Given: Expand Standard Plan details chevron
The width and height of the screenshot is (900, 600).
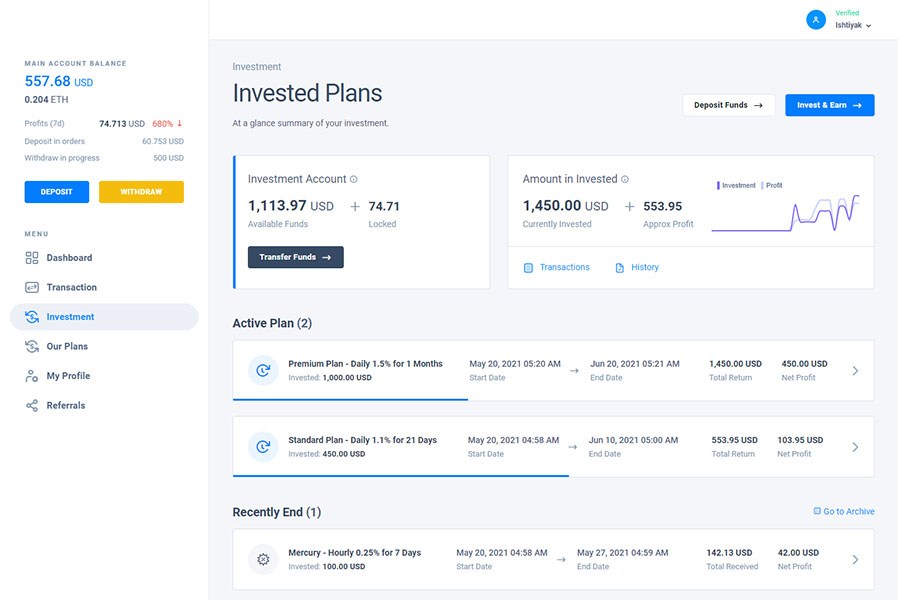Looking at the screenshot, I should (x=855, y=447).
